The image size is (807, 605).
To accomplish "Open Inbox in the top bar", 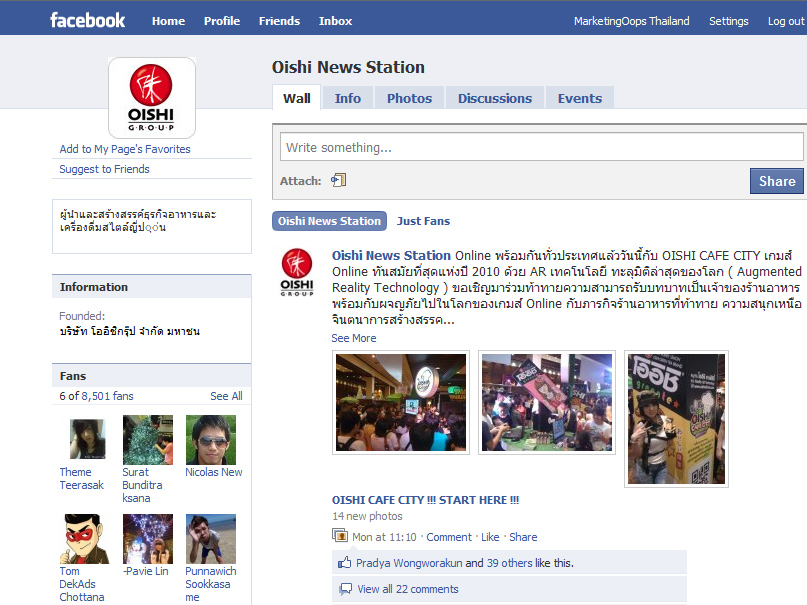I will 335,21.
